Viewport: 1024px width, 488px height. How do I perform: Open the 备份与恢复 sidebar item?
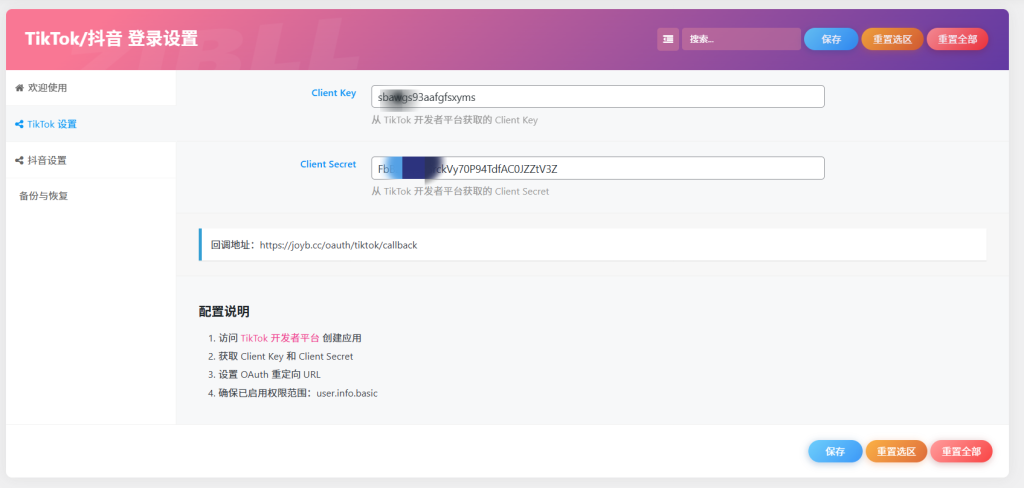[x=43, y=196]
